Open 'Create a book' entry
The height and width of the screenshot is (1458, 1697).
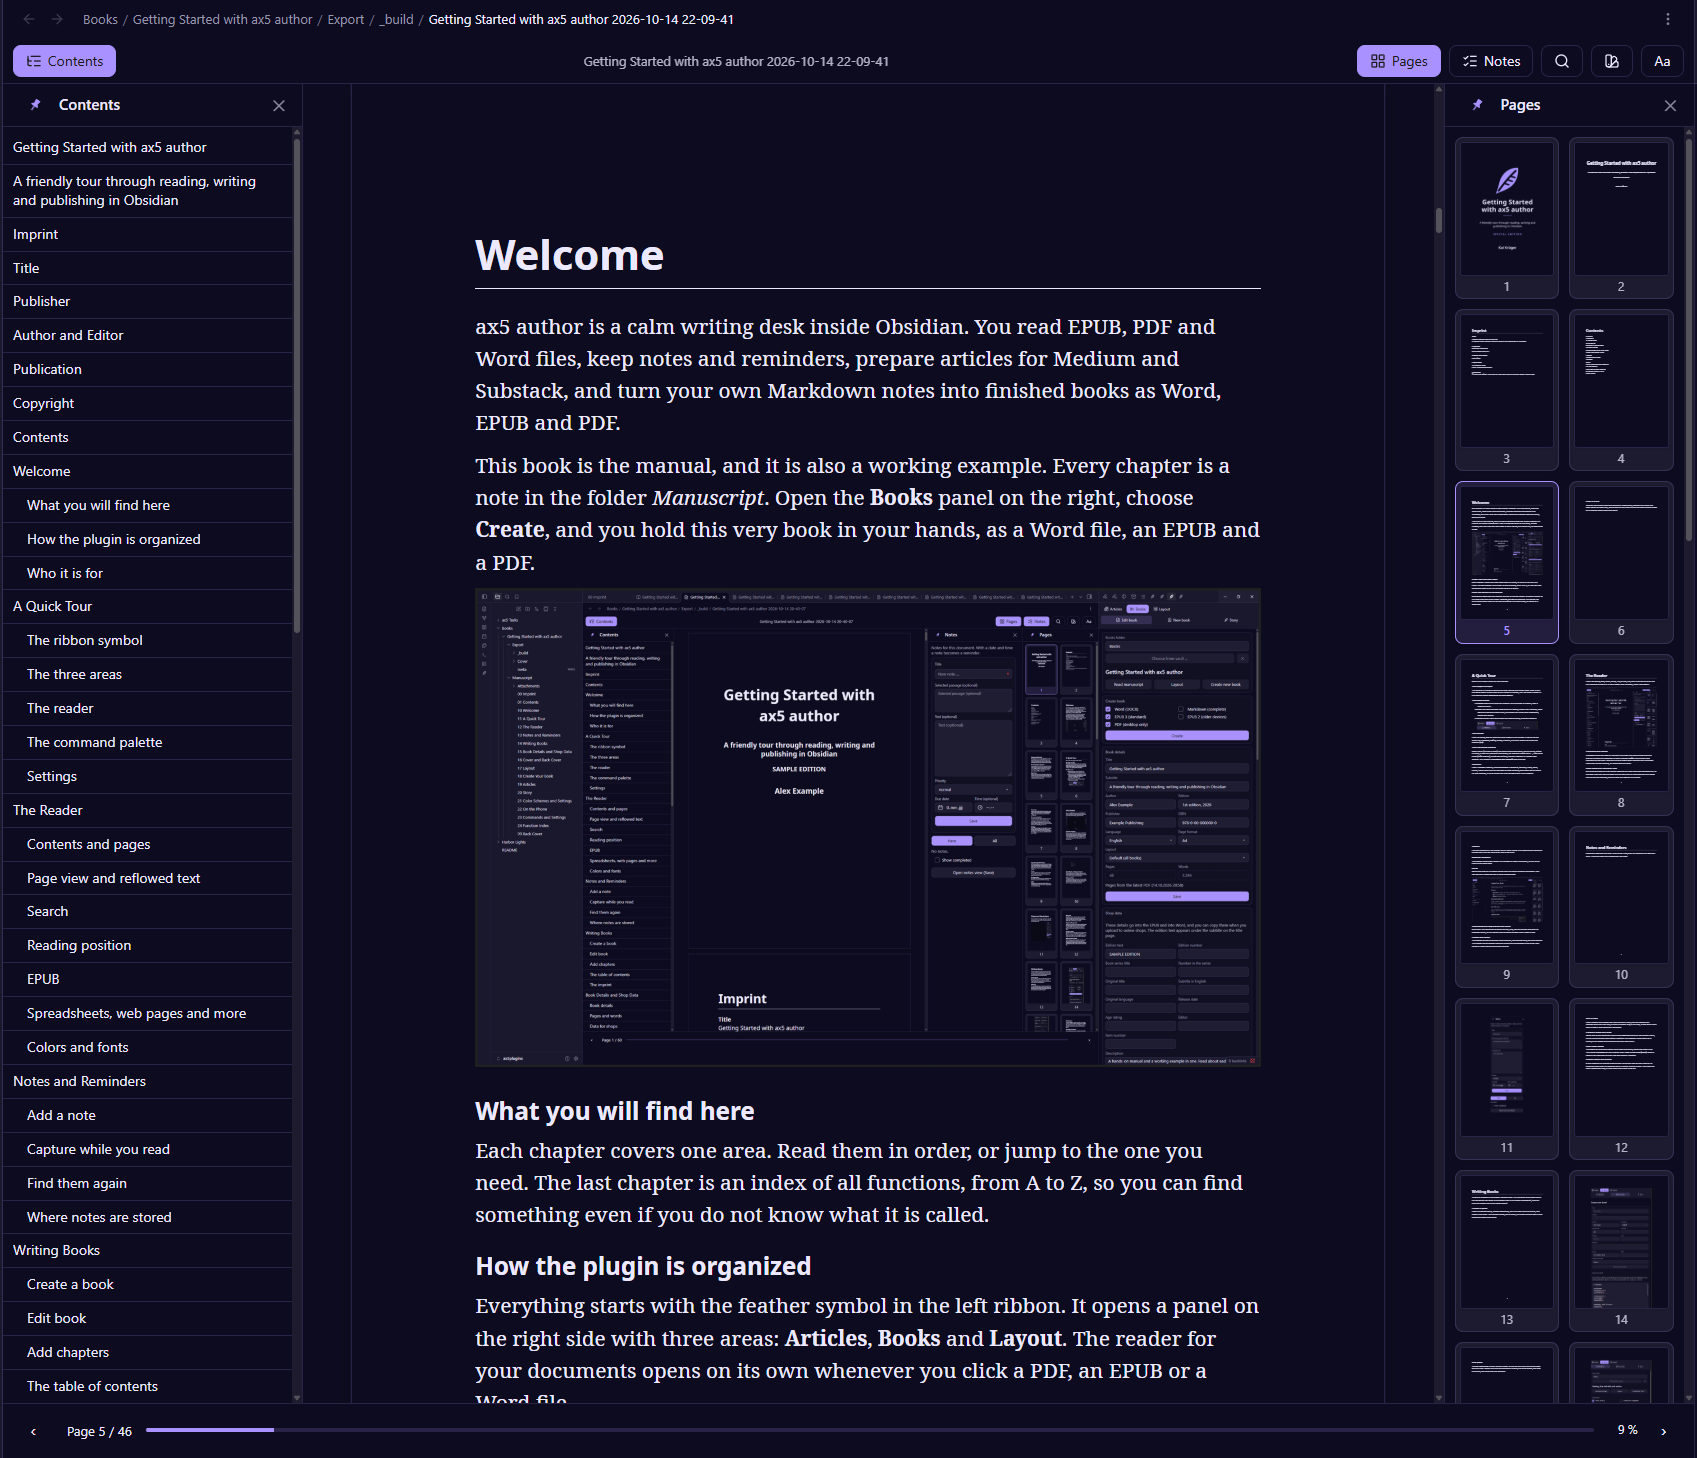tap(148, 1284)
